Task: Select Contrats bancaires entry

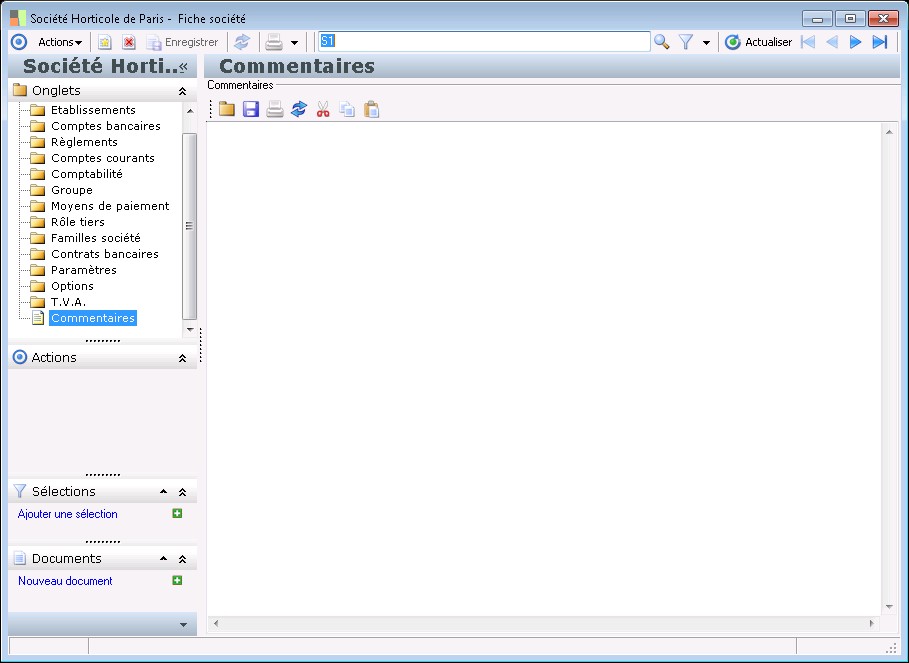Action: (x=104, y=254)
